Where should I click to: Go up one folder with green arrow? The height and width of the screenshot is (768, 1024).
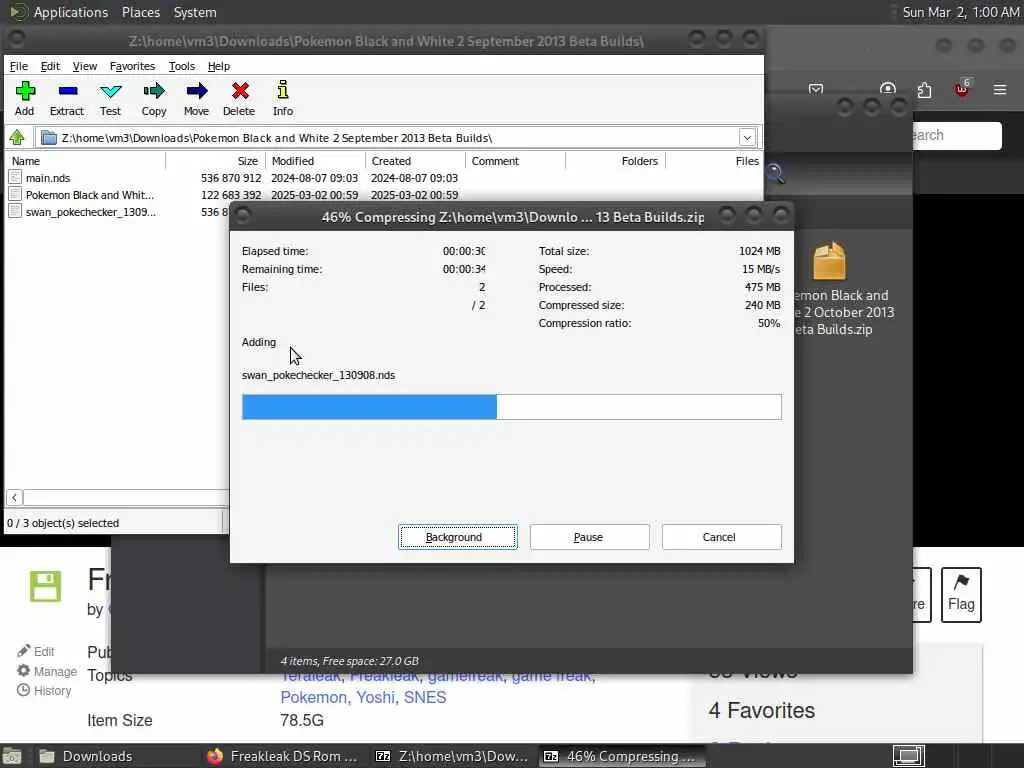coord(17,138)
